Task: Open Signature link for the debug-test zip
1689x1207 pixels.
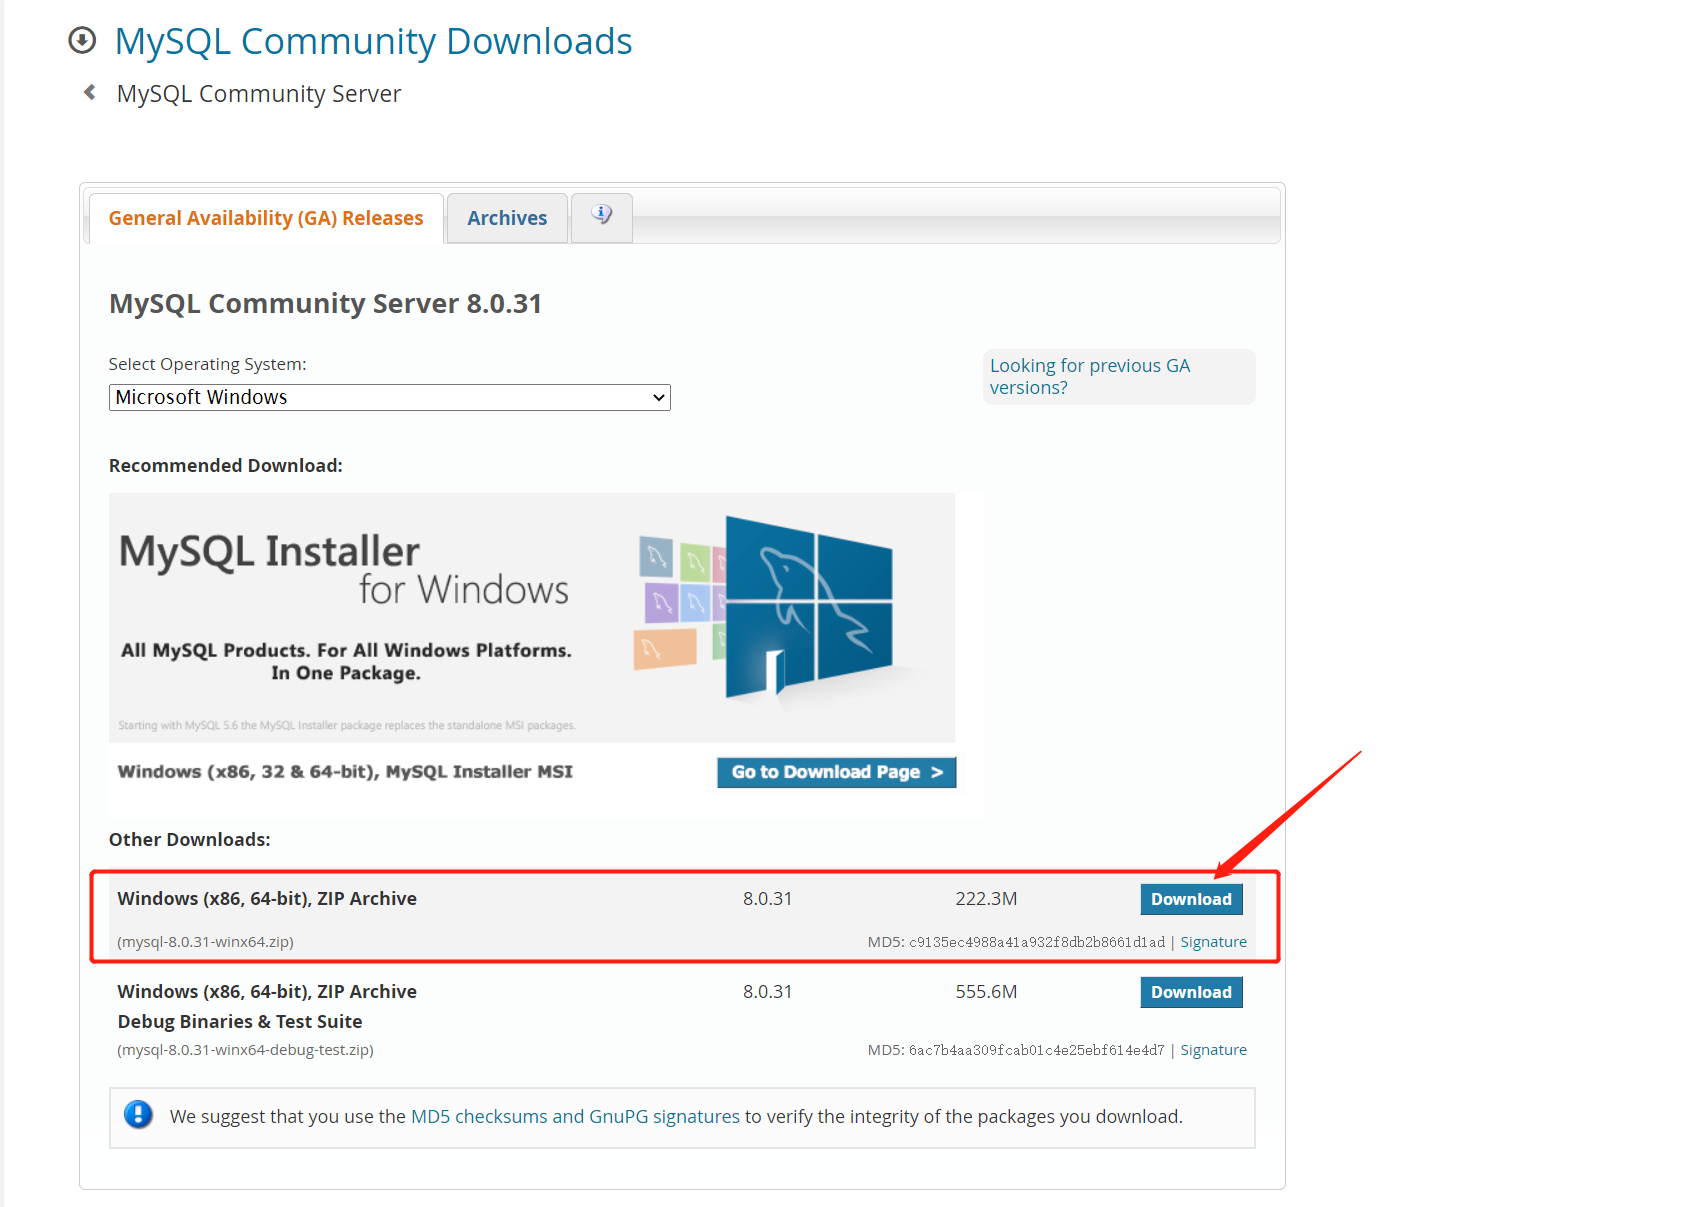Action: (x=1213, y=1050)
